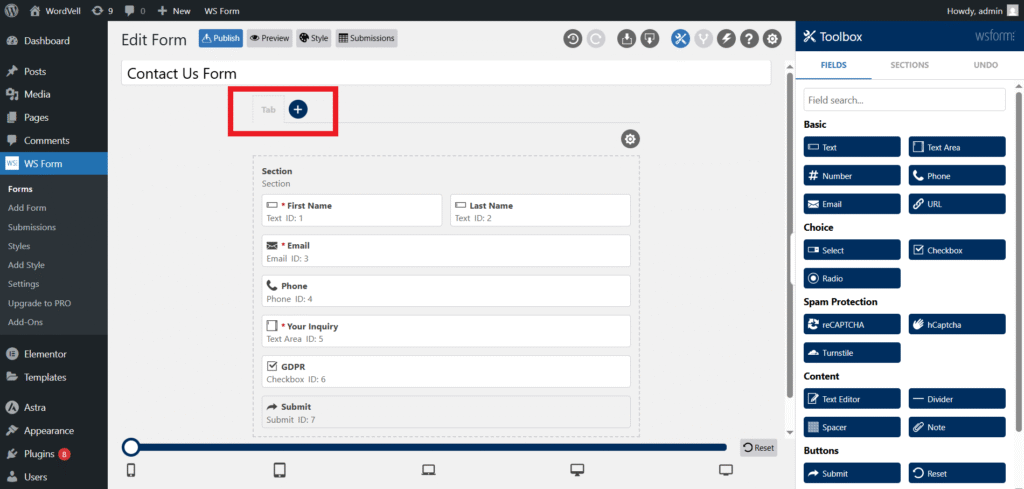1024x489 pixels.
Task: Add a Checkbox field from the Toolbox
Action: [956, 250]
